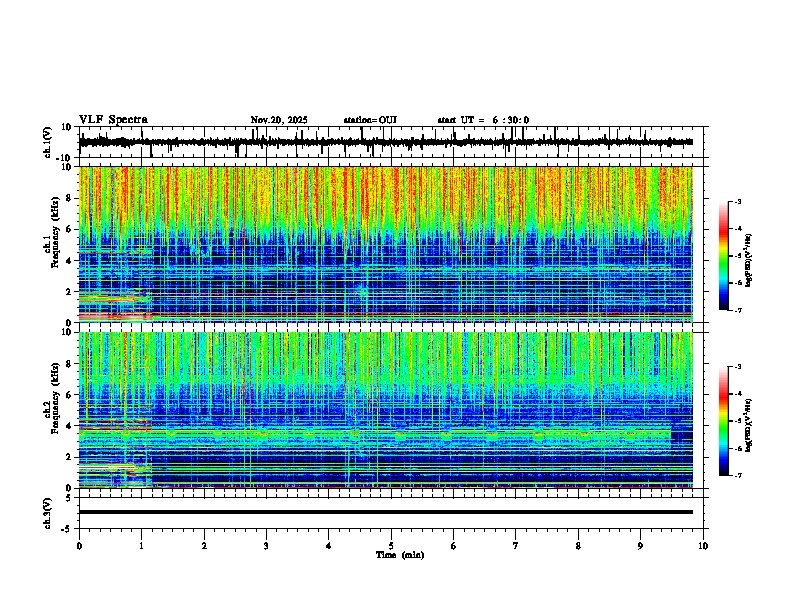The width and height of the screenshot is (792, 612).
Task: Click the "8" kHz tick on ch.2 spectrogram axis
Action: [x=69, y=364]
